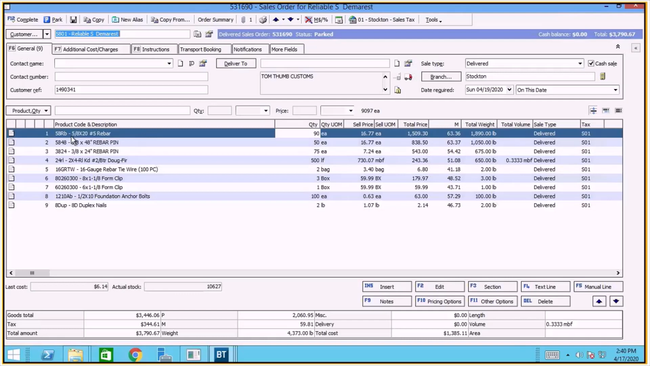Click the Insert button
The image size is (650, 366).
point(387,286)
